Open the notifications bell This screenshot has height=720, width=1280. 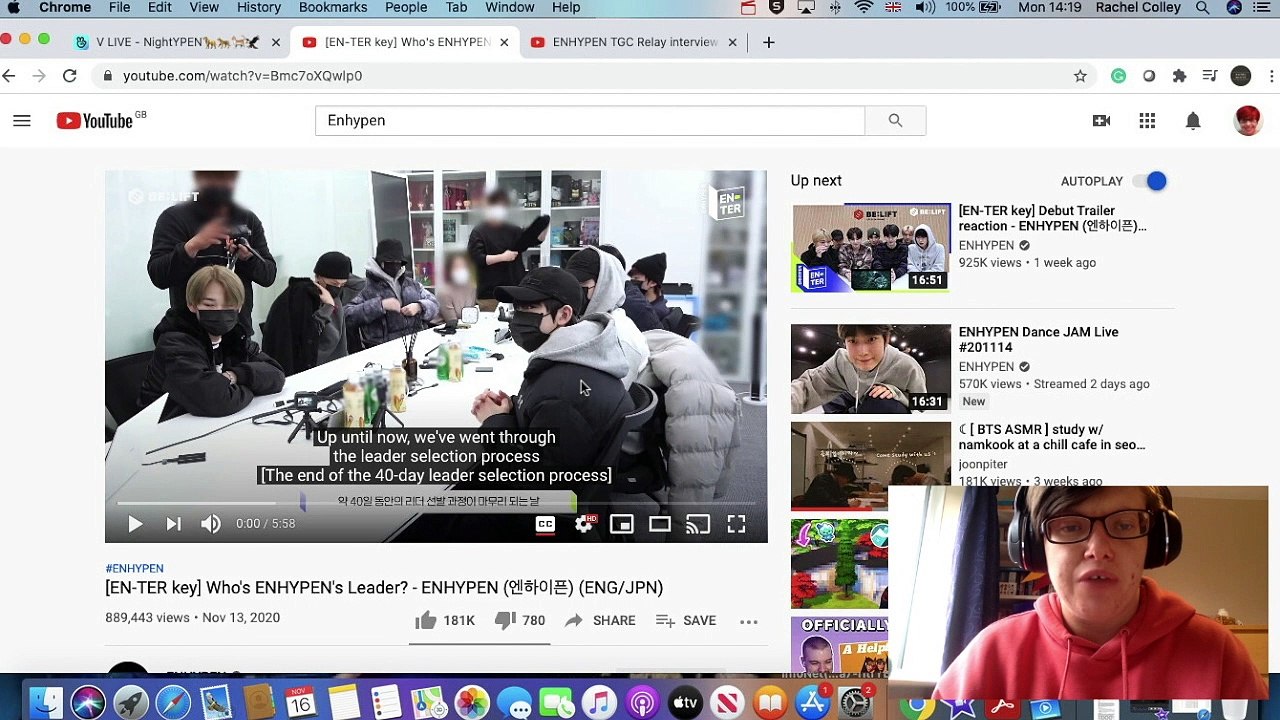coord(1193,121)
